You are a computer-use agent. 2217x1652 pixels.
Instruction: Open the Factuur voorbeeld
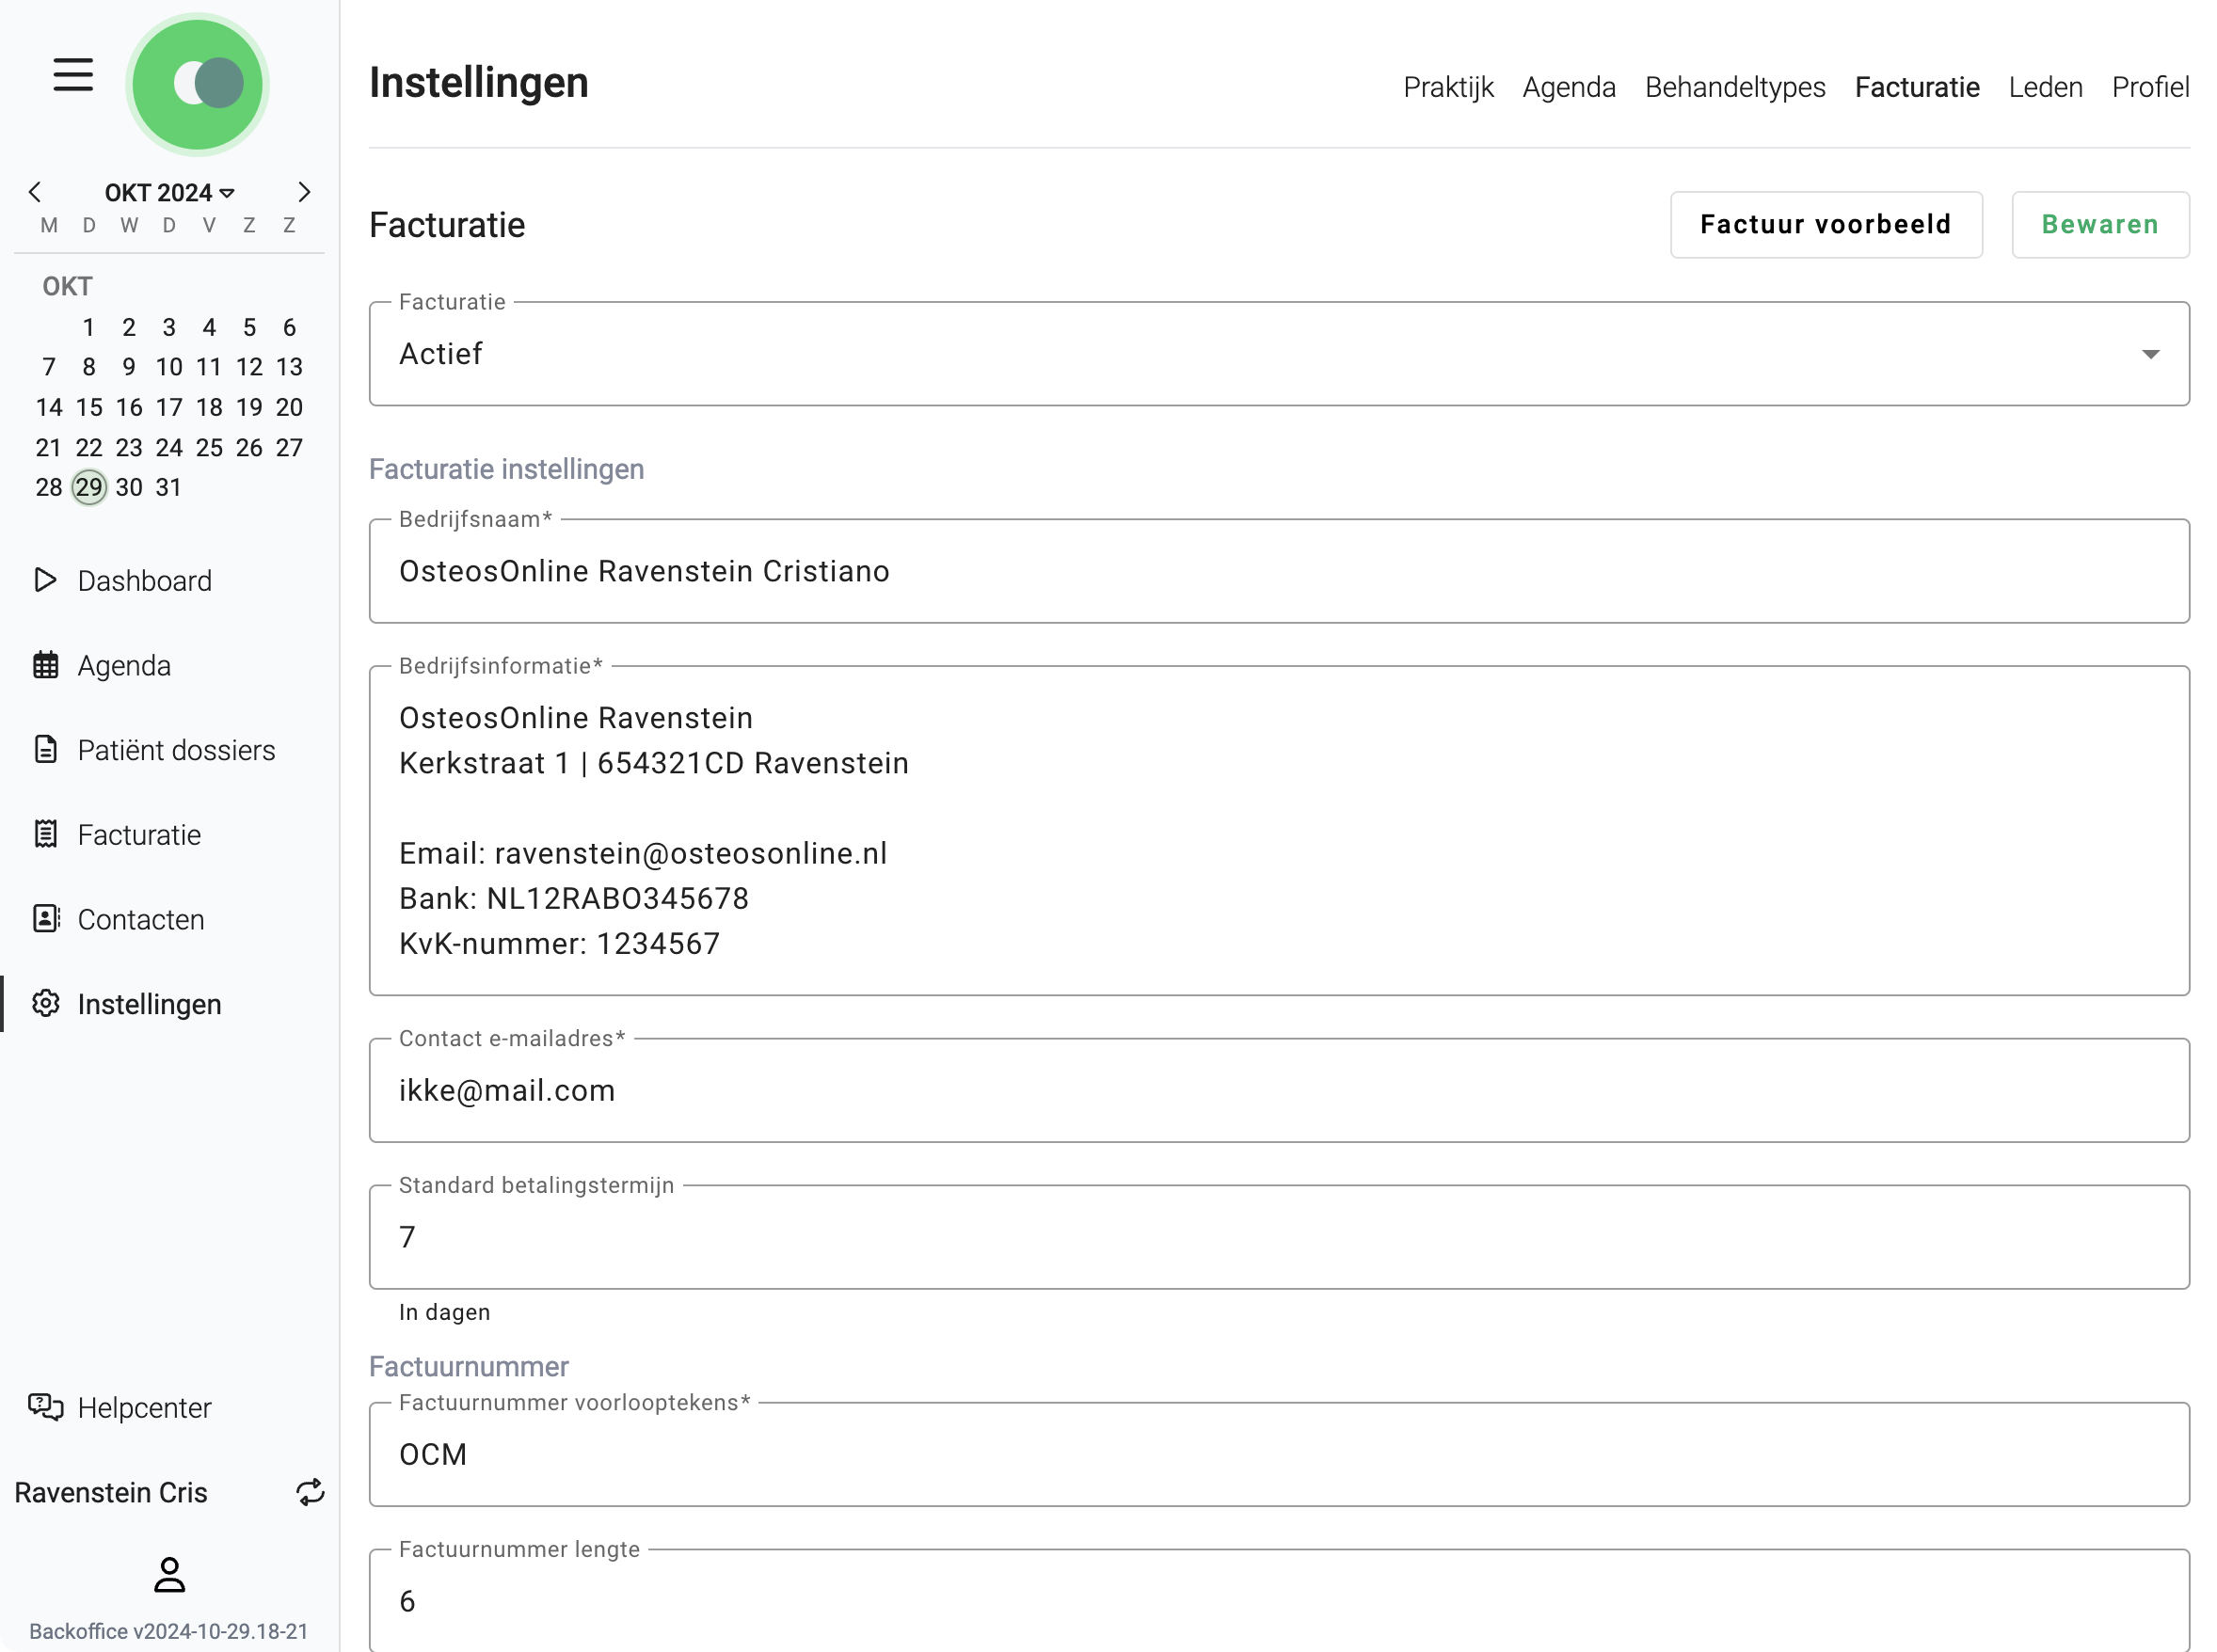[1826, 224]
